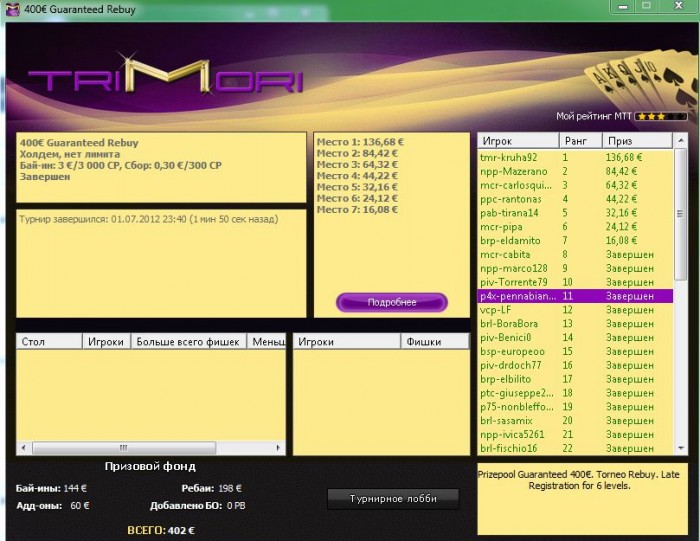Sort player list by Ранг column
700x541 pixels.
coord(581,141)
